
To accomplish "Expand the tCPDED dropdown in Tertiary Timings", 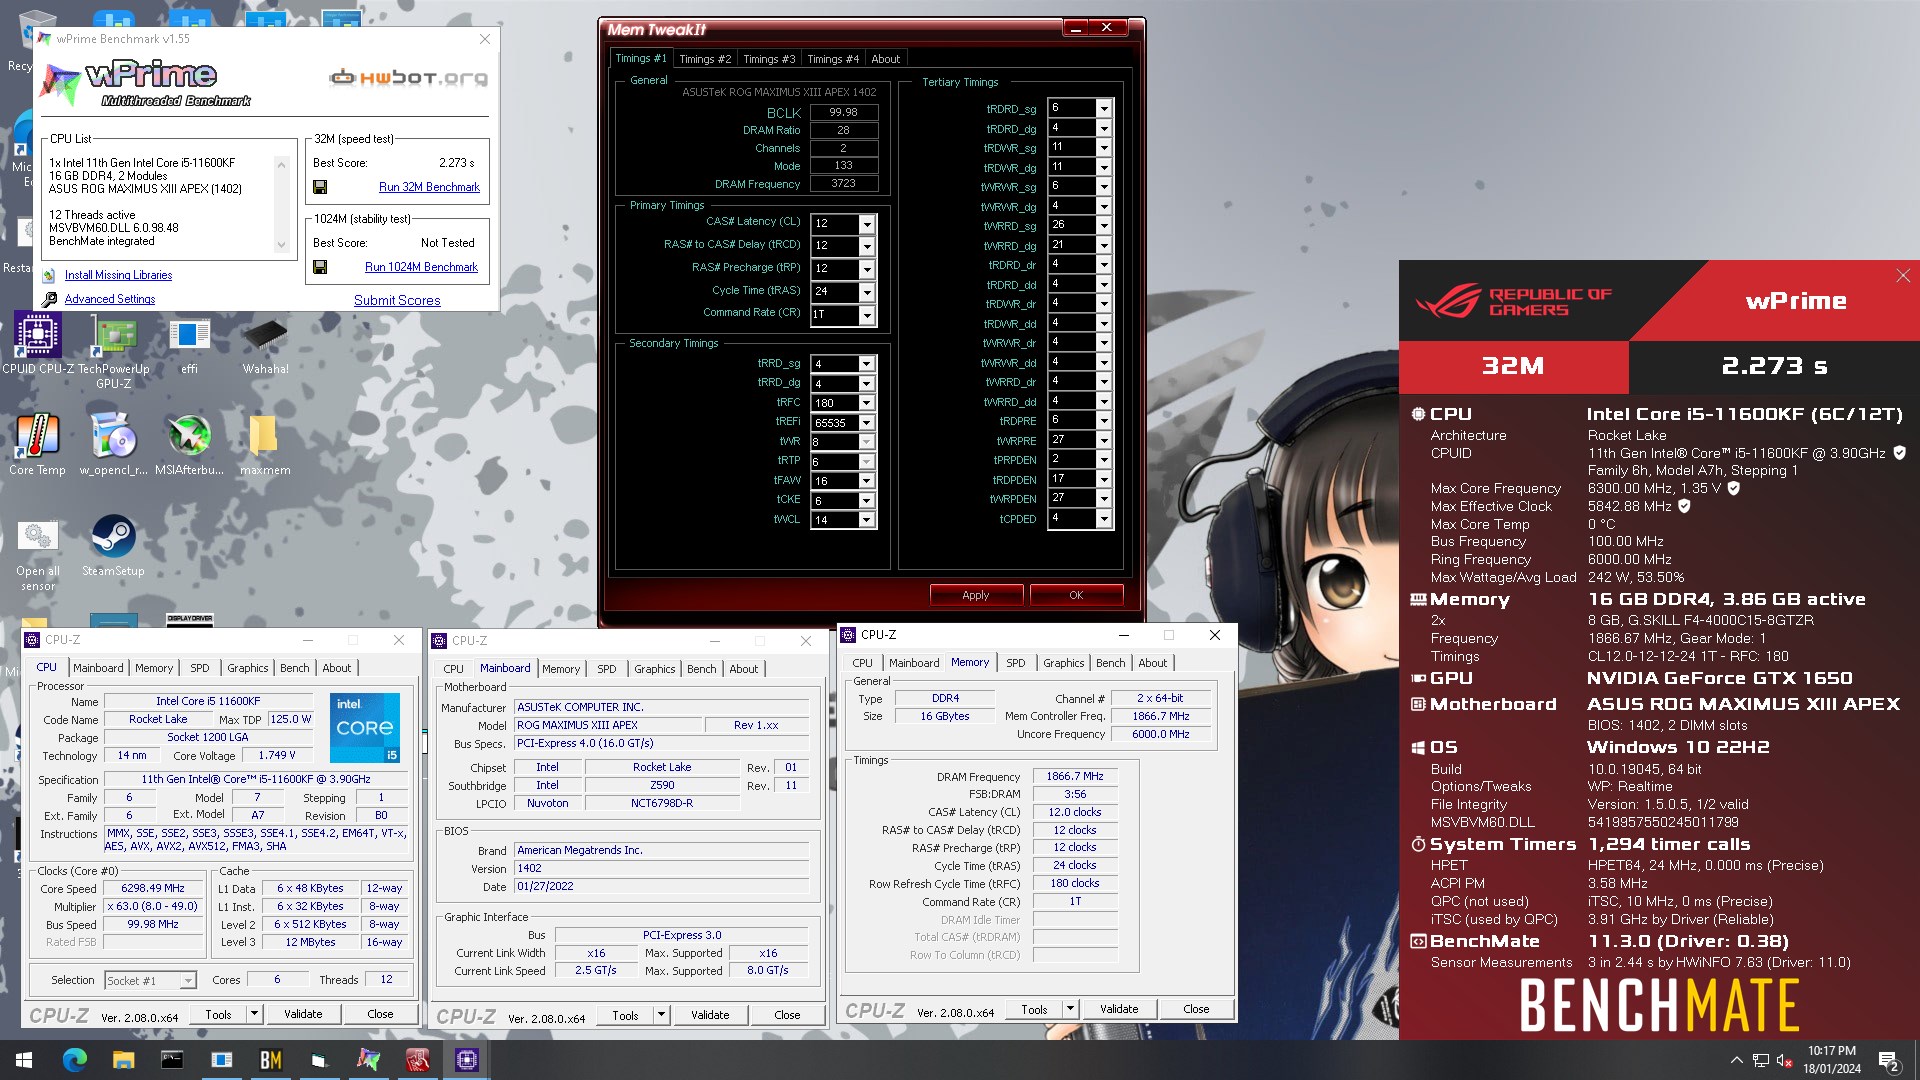I will tap(1104, 518).
